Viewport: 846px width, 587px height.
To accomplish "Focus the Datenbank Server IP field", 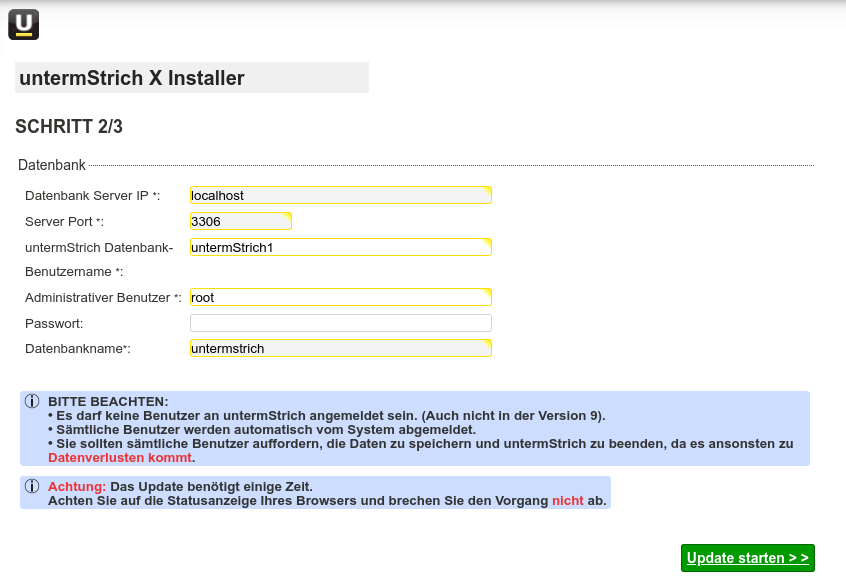I will pos(340,196).
